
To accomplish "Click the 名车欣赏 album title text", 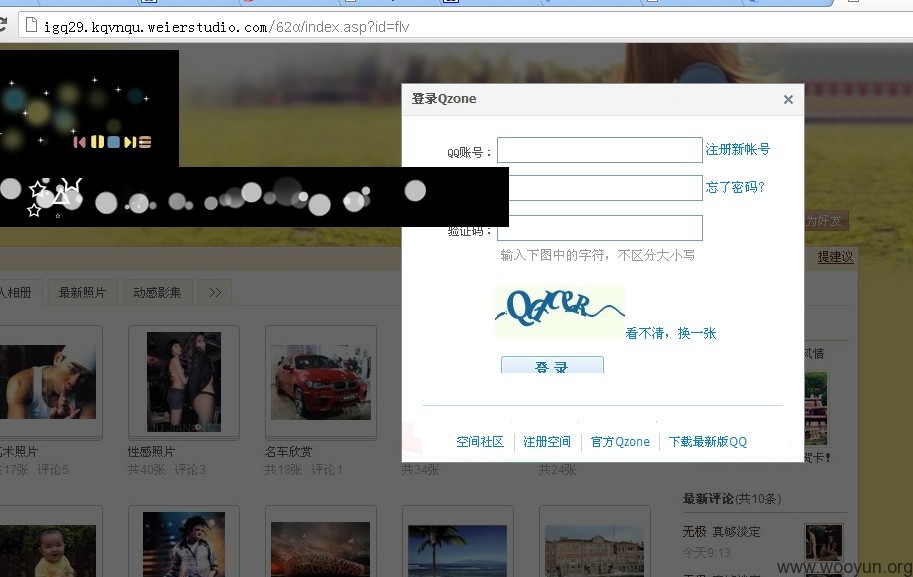I will click(x=288, y=451).
